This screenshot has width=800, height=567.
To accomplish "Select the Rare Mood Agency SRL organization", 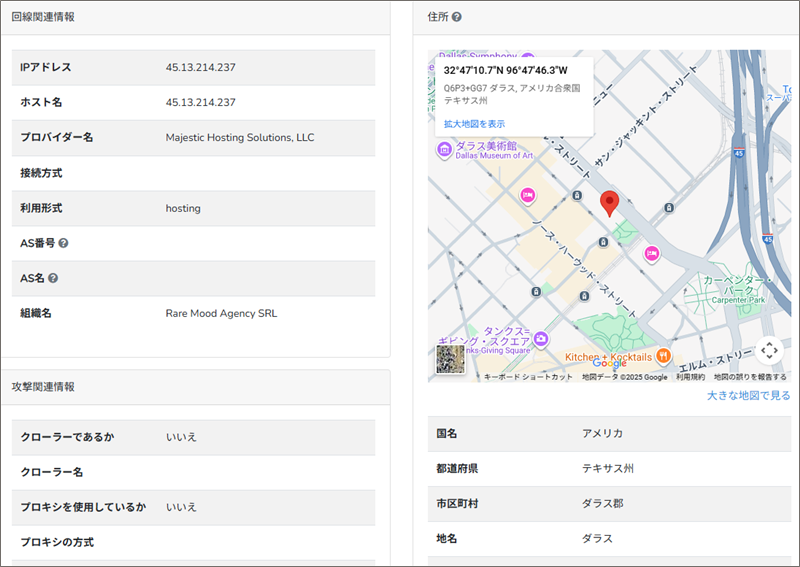I will [221, 313].
